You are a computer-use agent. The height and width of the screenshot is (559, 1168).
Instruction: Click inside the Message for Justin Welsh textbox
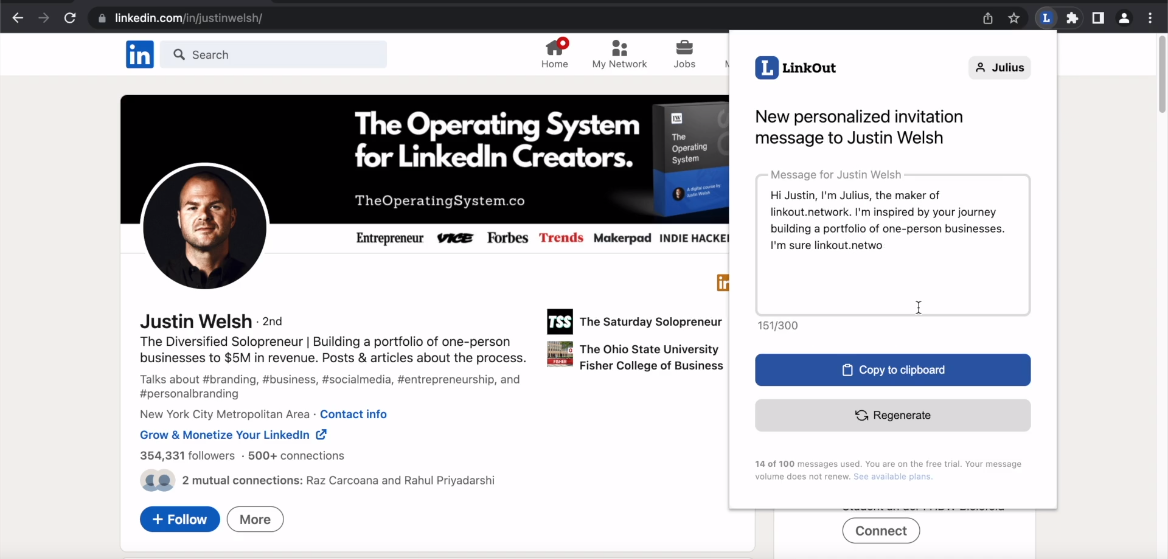click(x=892, y=245)
